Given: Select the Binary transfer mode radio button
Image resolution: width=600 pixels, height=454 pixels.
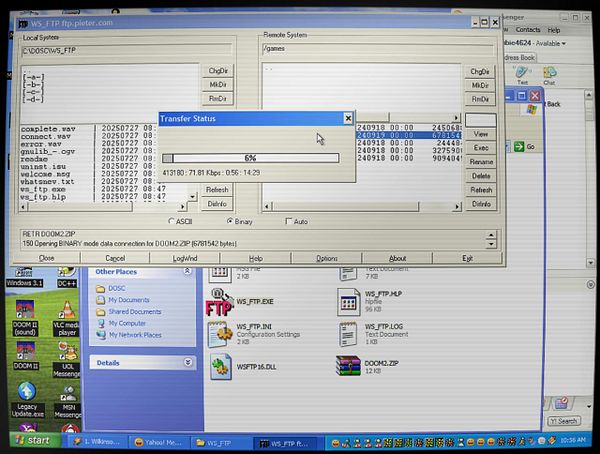Looking at the screenshot, I should 230,221.
